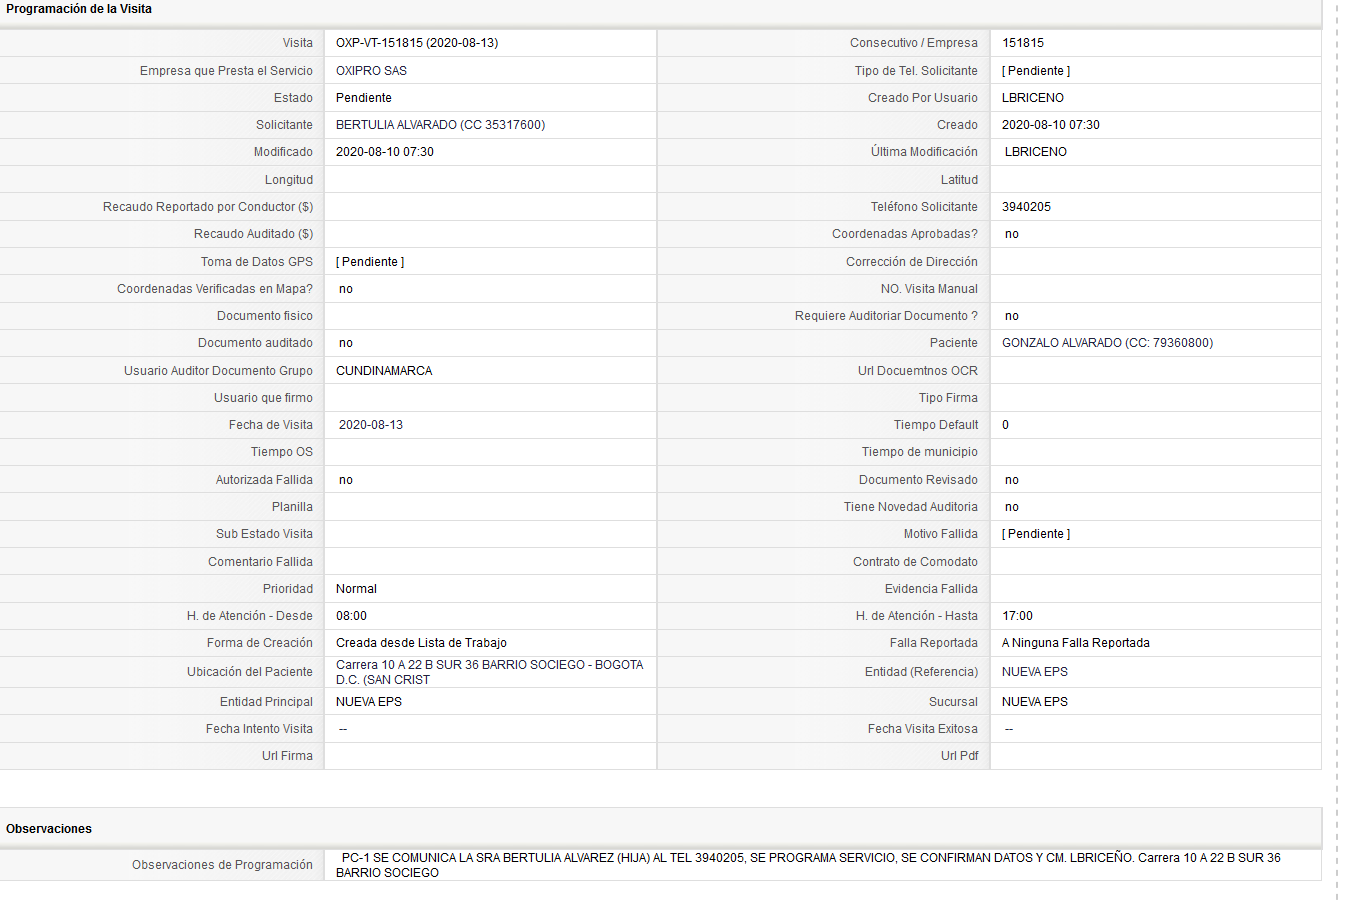Screen dimensions: 1348x901
Task: Click Tipo de Tel. Solicitante [Pendiente] value
Action: pyautogui.click(x=1036, y=71)
